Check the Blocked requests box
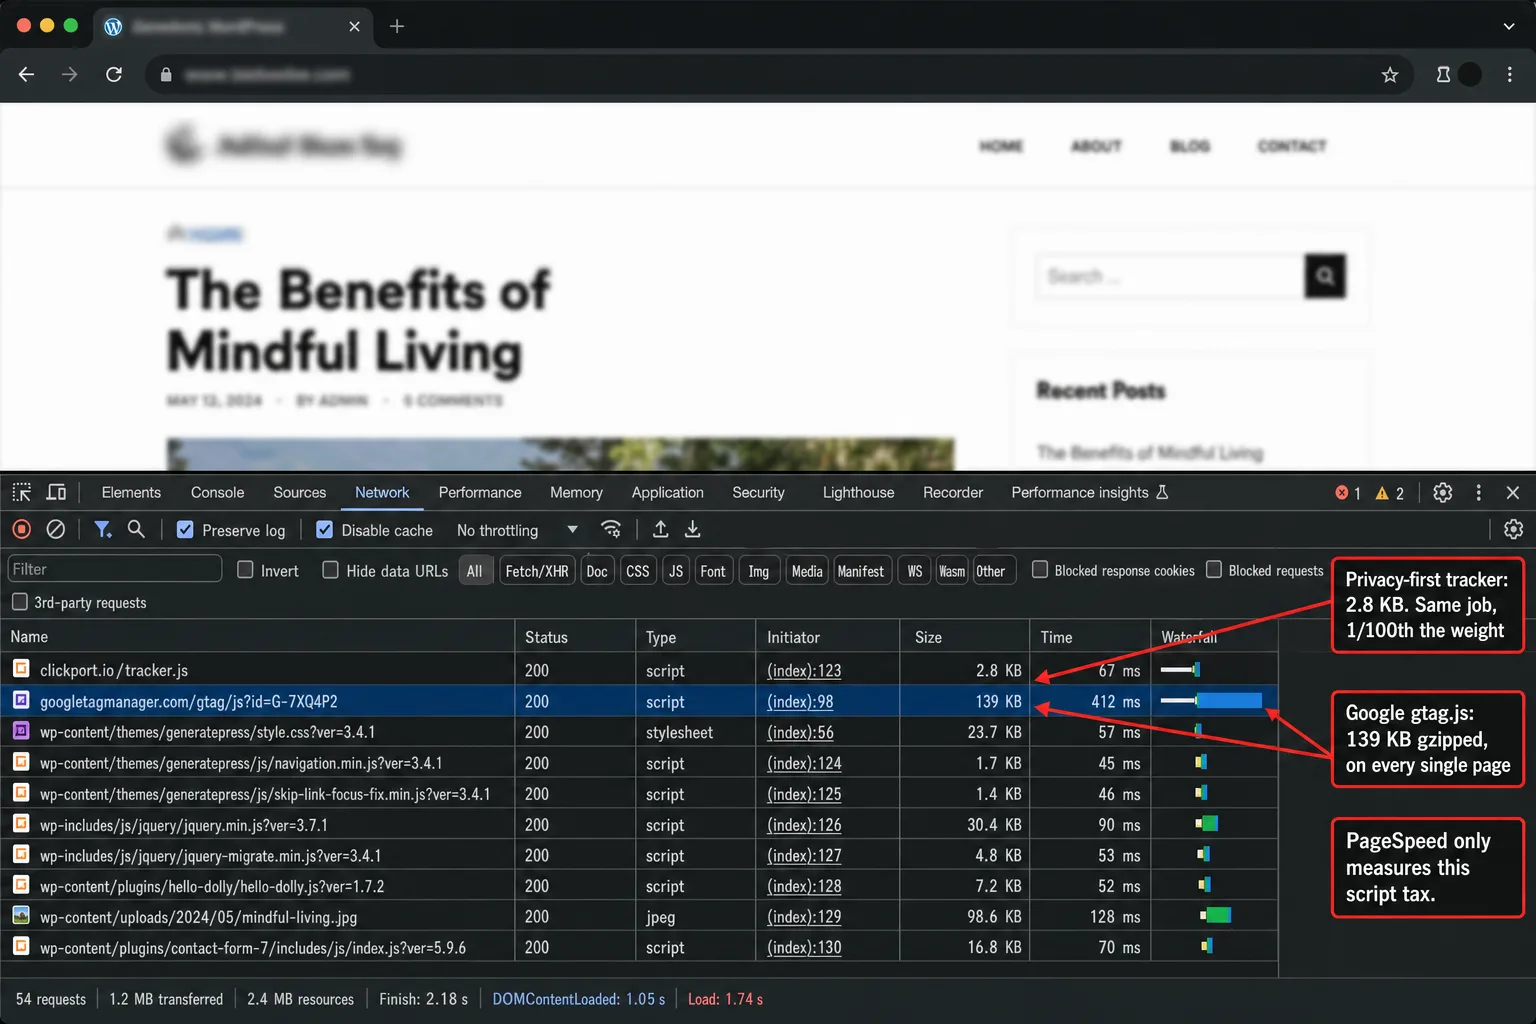This screenshot has width=1536, height=1024. click(x=1214, y=570)
